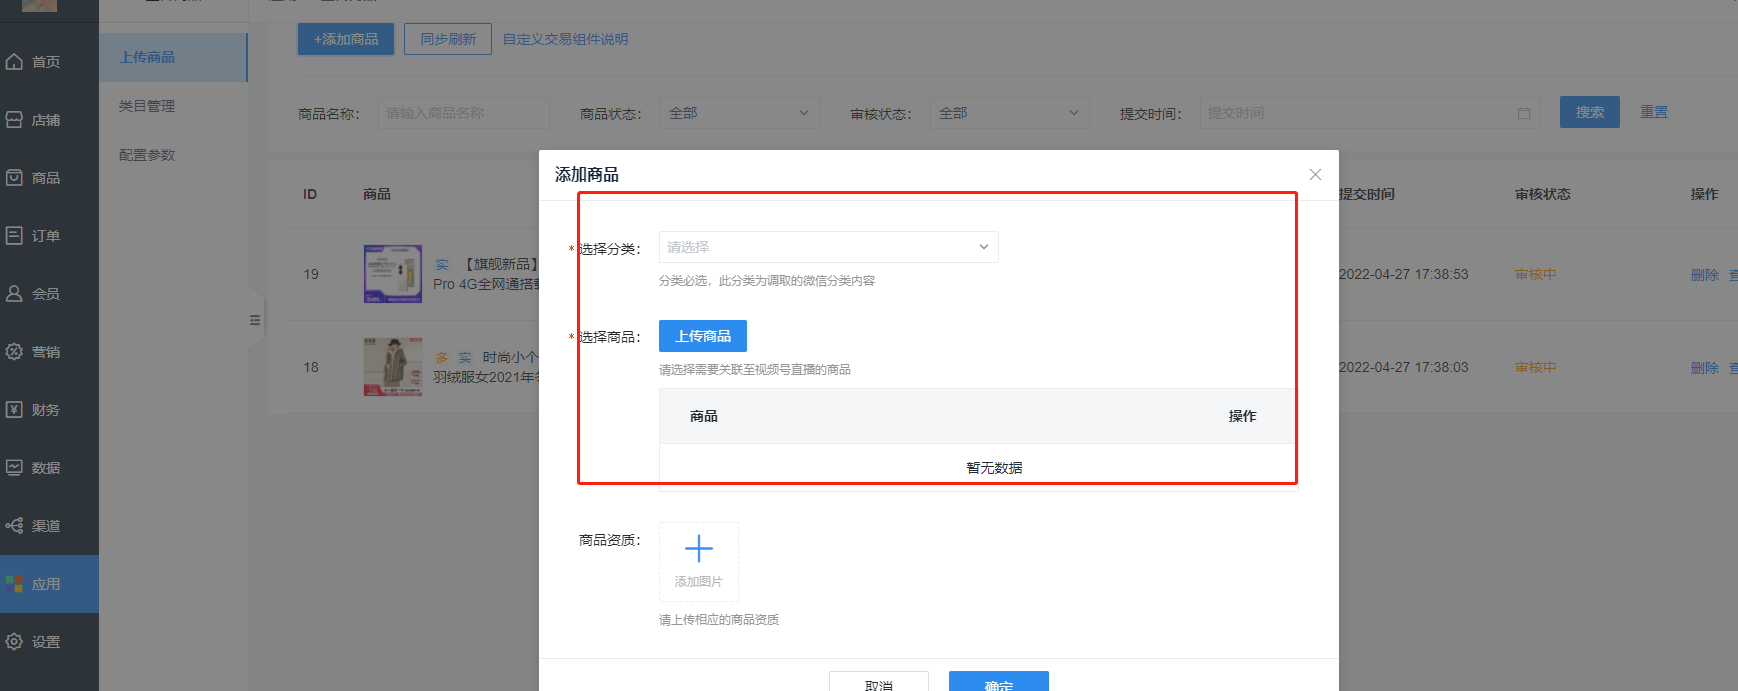Click the +添加商品 button
This screenshot has height=691, width=1738.
point(346,39)
